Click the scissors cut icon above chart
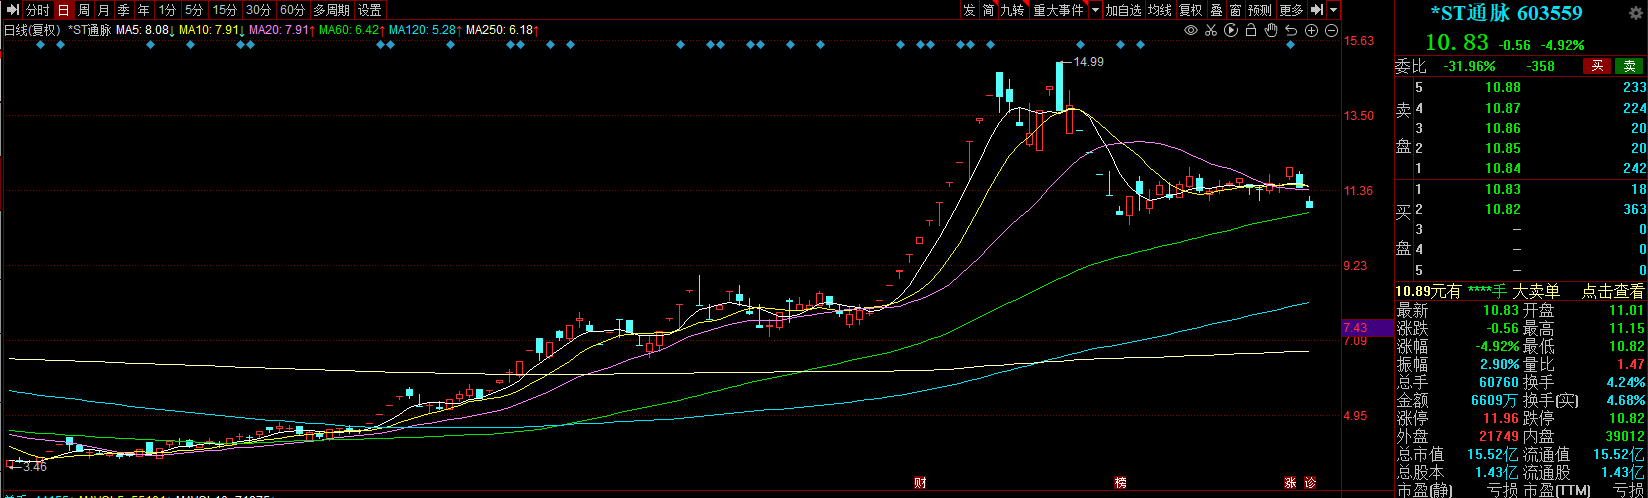Viewport: 1648px width, 498px height. (x=1210, y=31)
